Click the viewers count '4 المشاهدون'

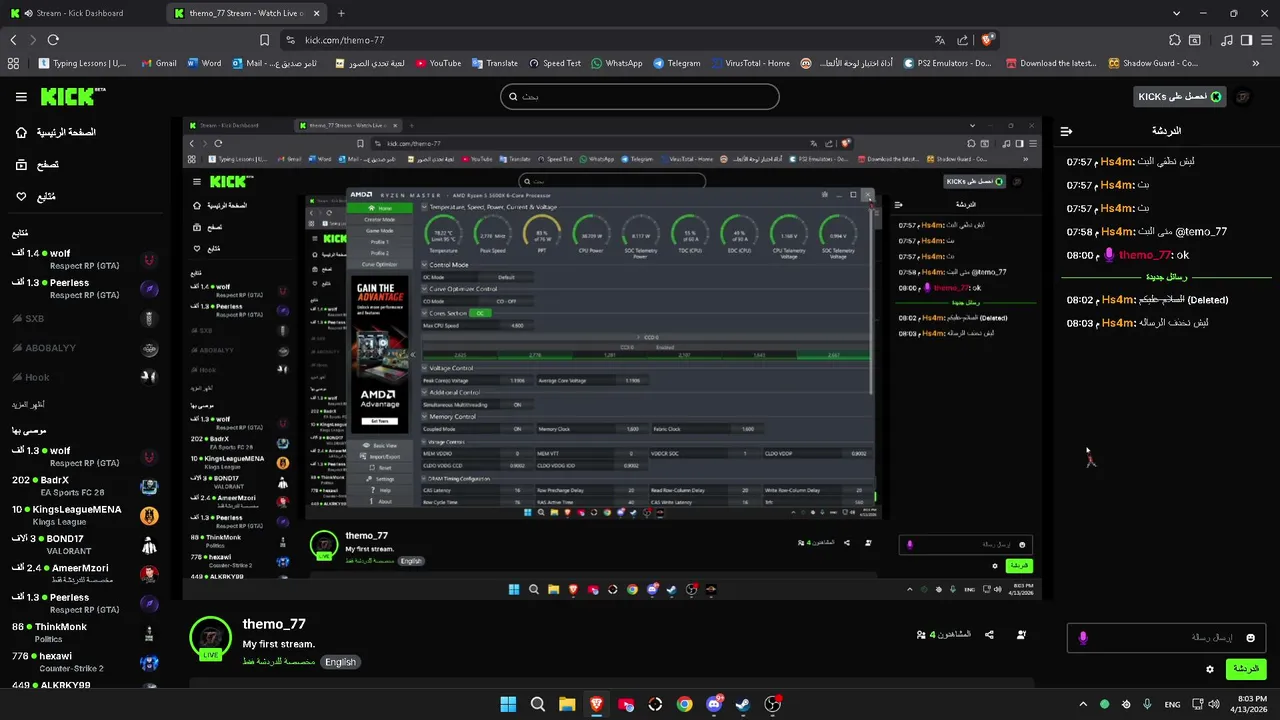pos(944,635)
